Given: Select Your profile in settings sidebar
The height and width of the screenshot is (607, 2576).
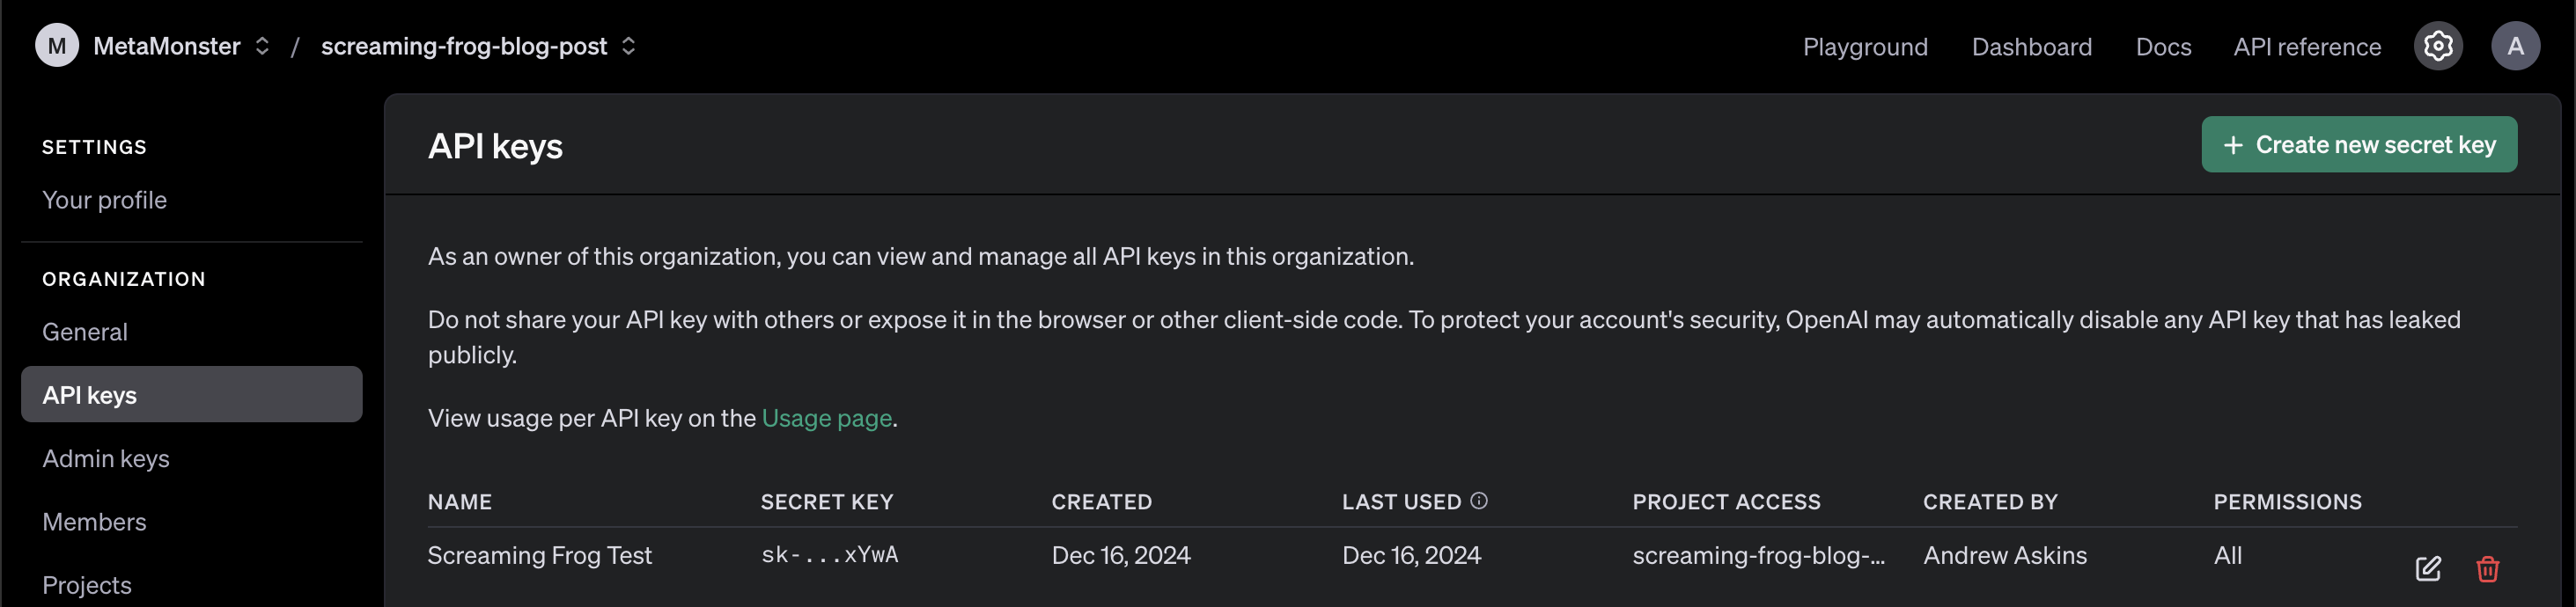Looking at the screenshot, I should click(x=104, y=200).
